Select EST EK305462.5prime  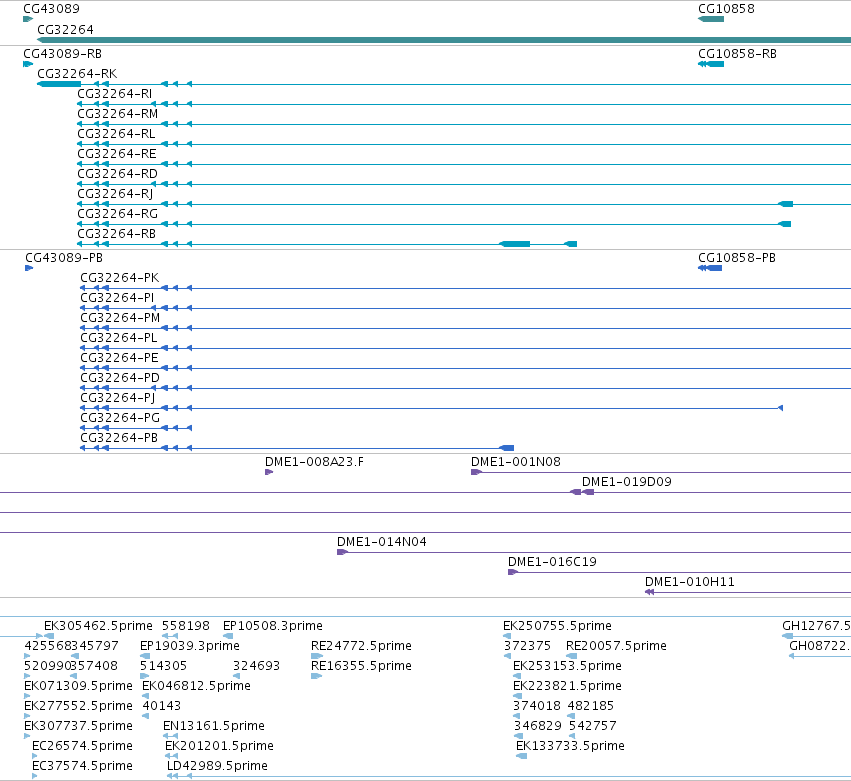click(98, 626)
